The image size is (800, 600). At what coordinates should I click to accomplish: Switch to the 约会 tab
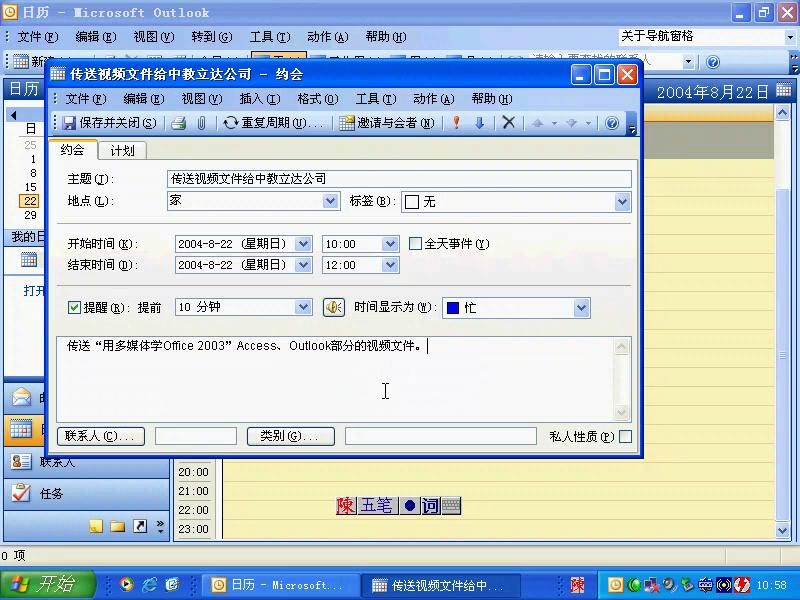pos(72,149)
